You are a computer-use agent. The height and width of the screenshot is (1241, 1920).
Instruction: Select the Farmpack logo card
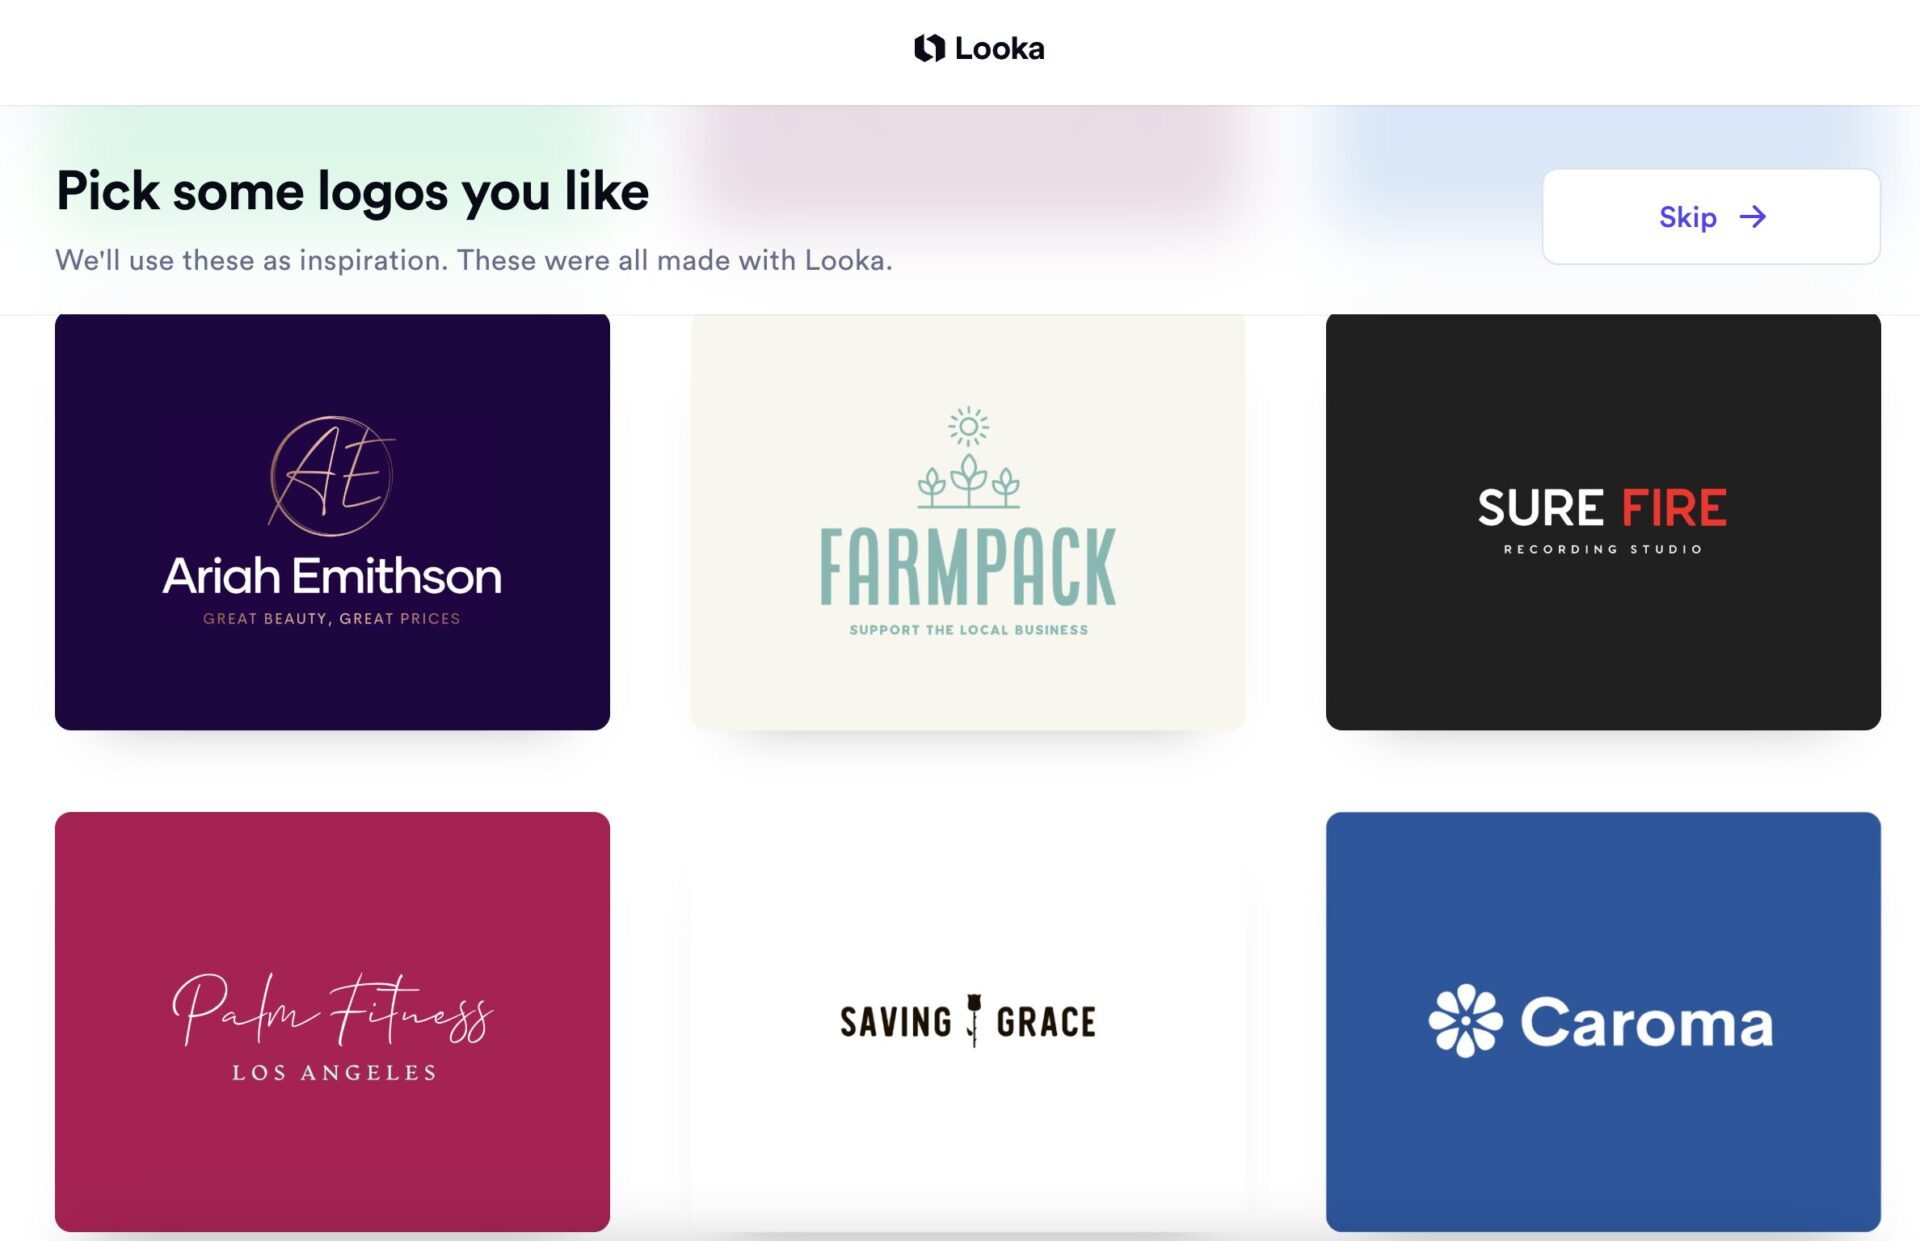pyautogui.click(x=968, y=521)
